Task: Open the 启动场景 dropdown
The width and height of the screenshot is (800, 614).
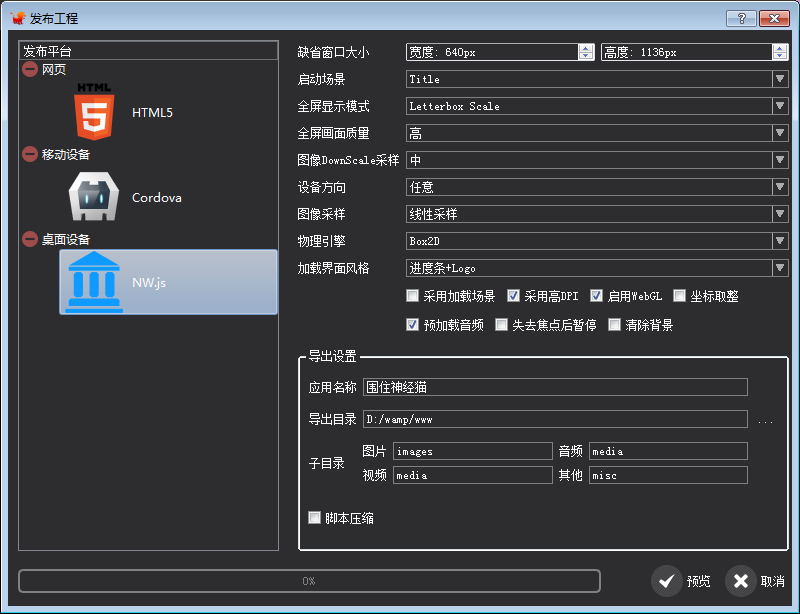Action: pyautogui.click(x=596, y=79)
